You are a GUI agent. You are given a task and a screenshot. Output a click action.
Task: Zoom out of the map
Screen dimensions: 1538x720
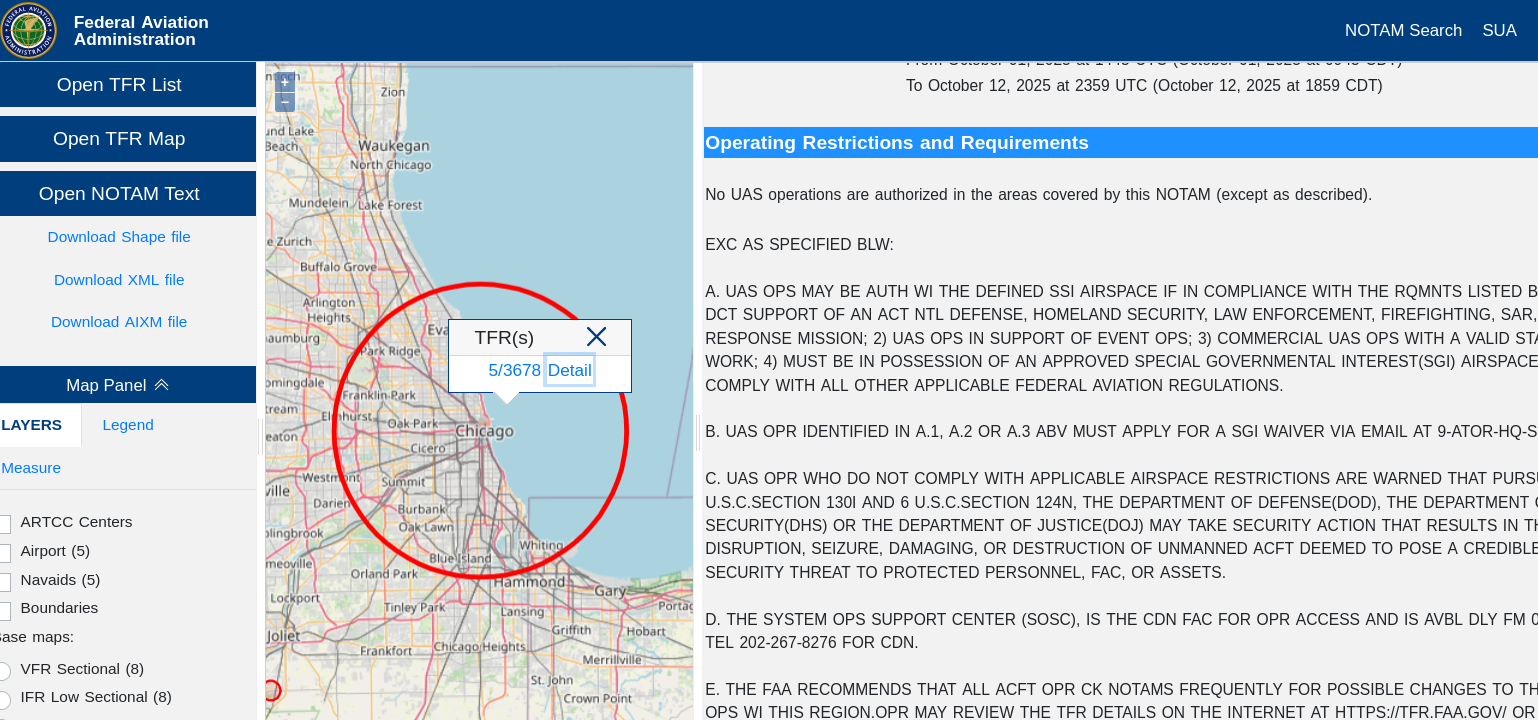[x=284, y=102]
